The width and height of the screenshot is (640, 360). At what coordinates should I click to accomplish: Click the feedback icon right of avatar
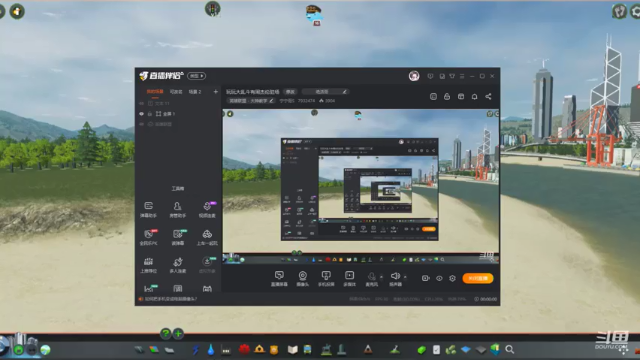(x=430, y=76)
